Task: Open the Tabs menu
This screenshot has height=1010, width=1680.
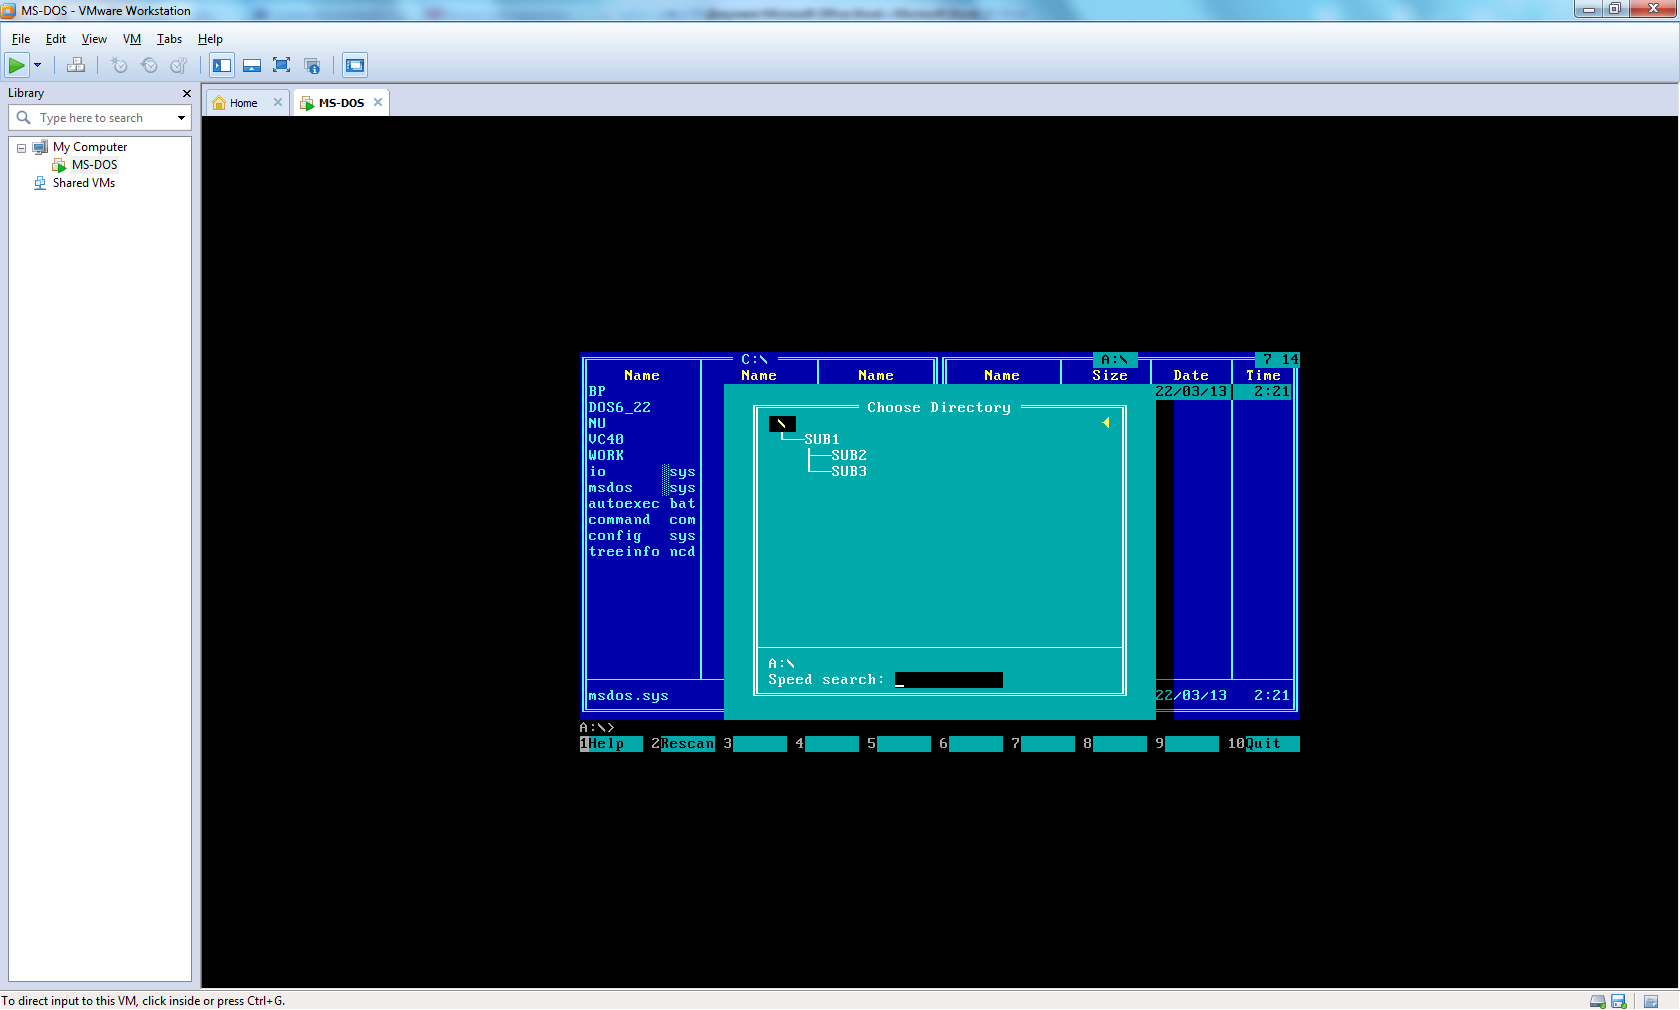Action: [x=169, y=39]
